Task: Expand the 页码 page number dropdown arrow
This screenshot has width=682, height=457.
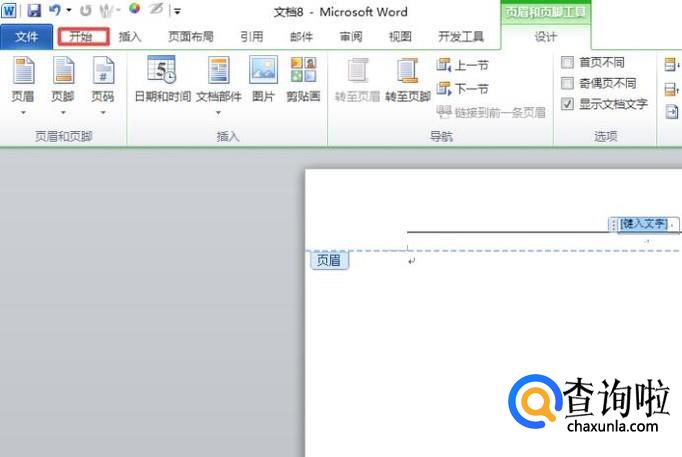Action: (103, 113)
